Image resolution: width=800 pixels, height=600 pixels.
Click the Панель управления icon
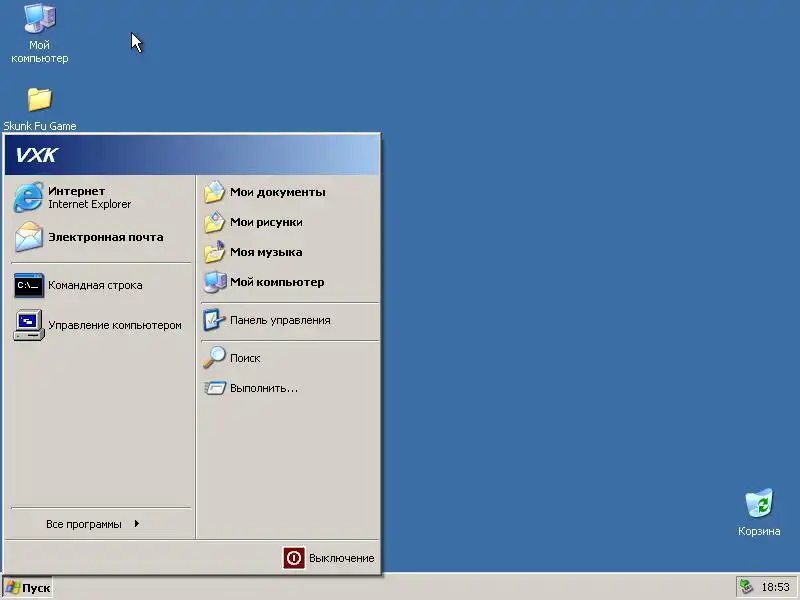tap(214, 320)
